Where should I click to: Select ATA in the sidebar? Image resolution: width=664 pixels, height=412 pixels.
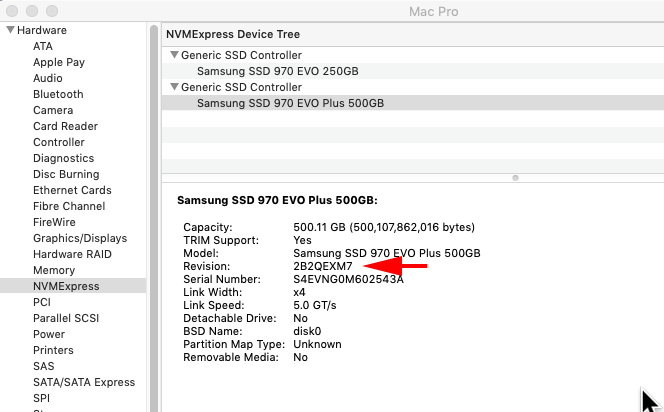click(43, 46)
